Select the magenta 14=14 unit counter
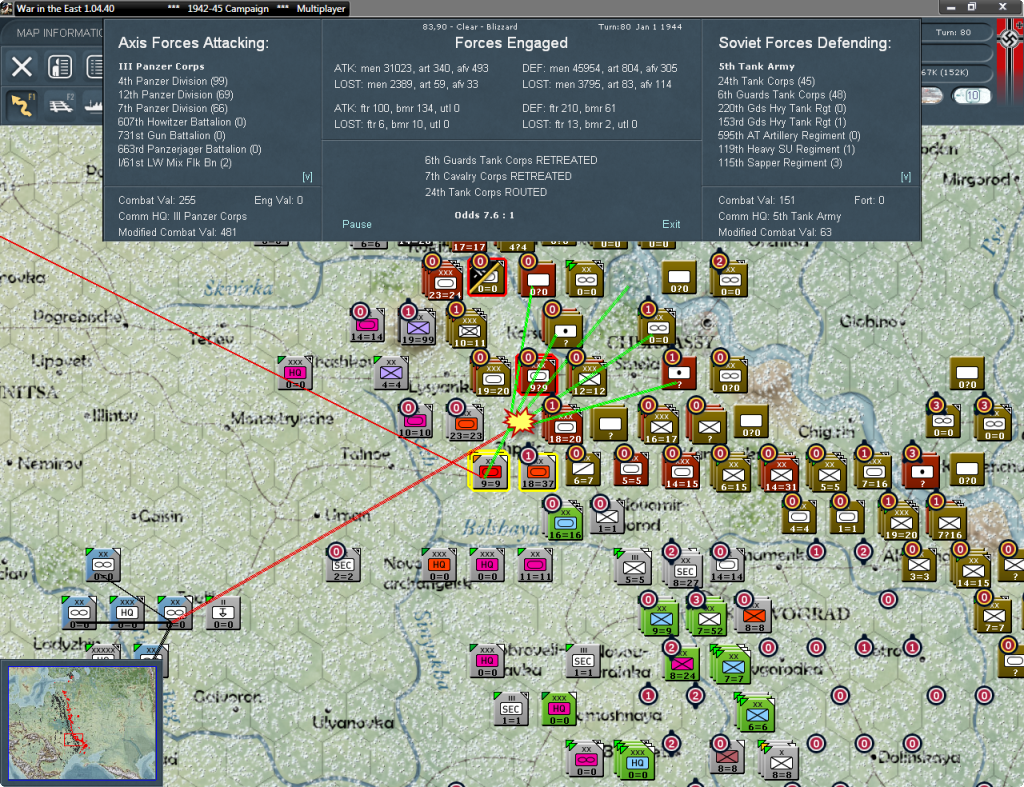Image resolution: width=1024 pixels, height=787 pixels. pos(366,325)
